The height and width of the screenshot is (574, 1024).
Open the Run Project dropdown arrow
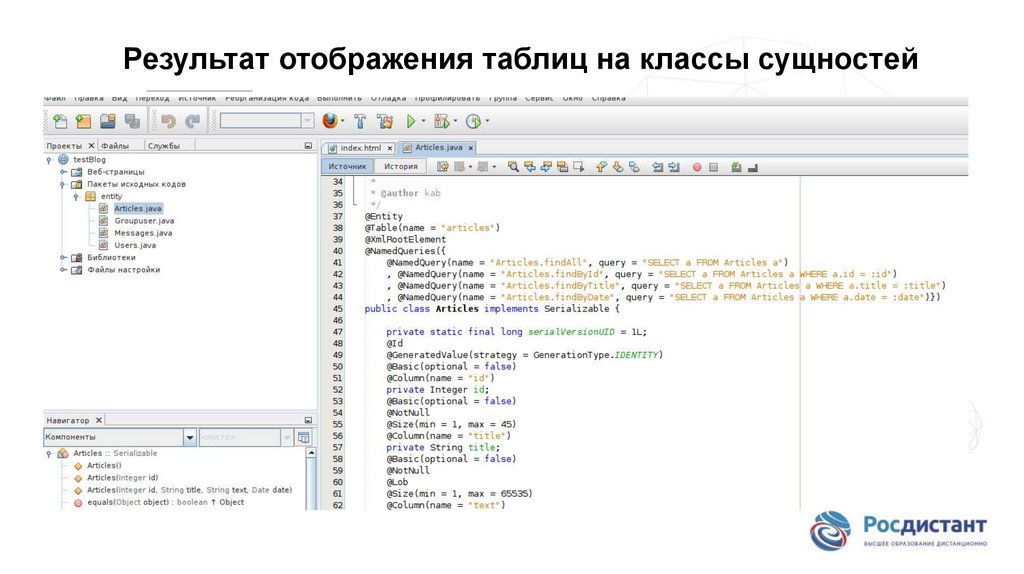pyautogui.click(x=423, y=121)
